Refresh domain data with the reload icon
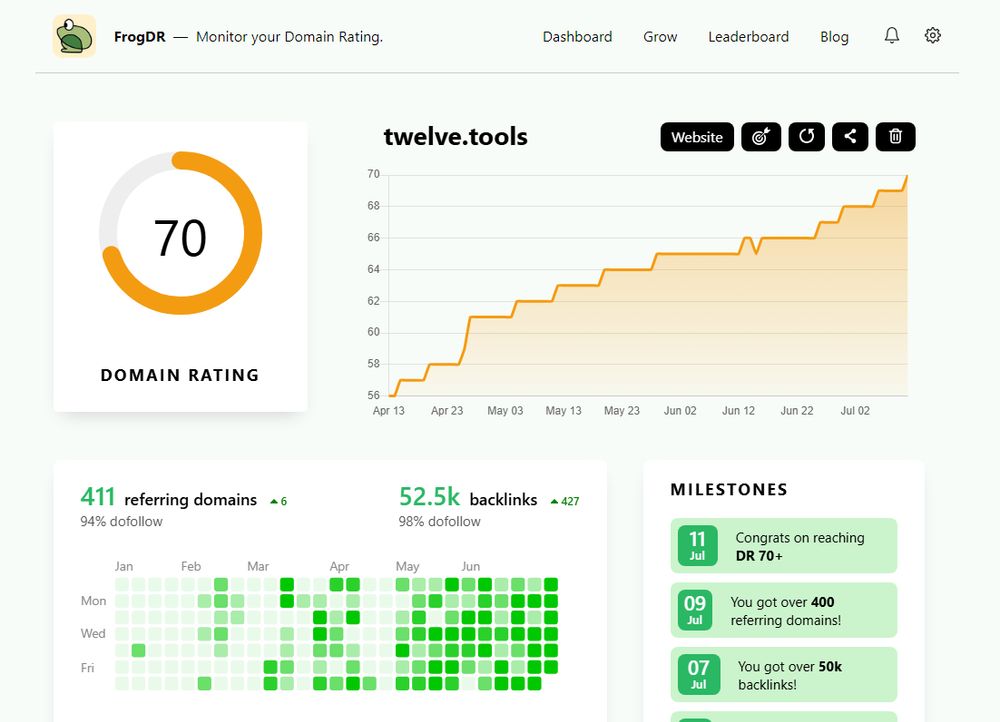The height and width of the screenshot is (722, 1000). [x=806, y=136]
